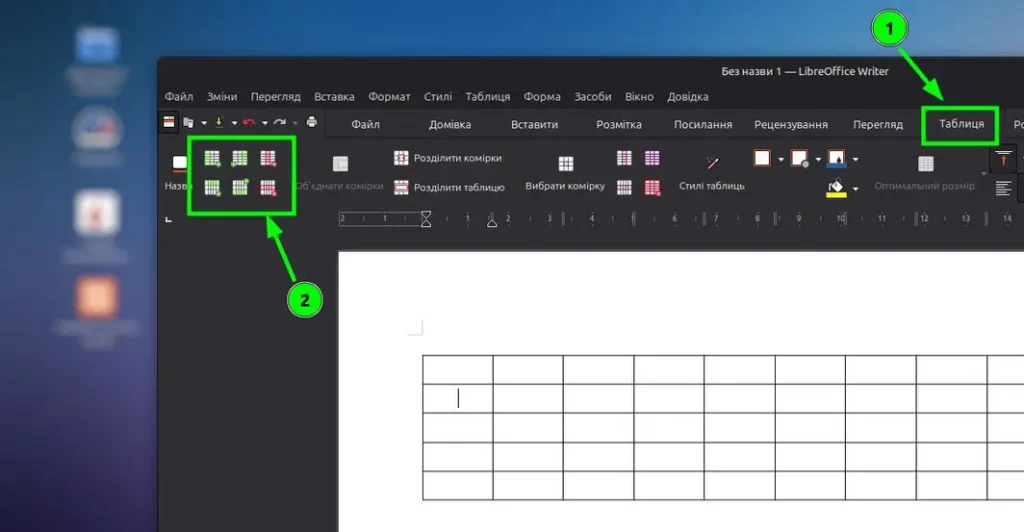The height and width of the screenshot is (532, 1024).
Task: Switch to the Посилання ribbon tab
Action: 703,124
